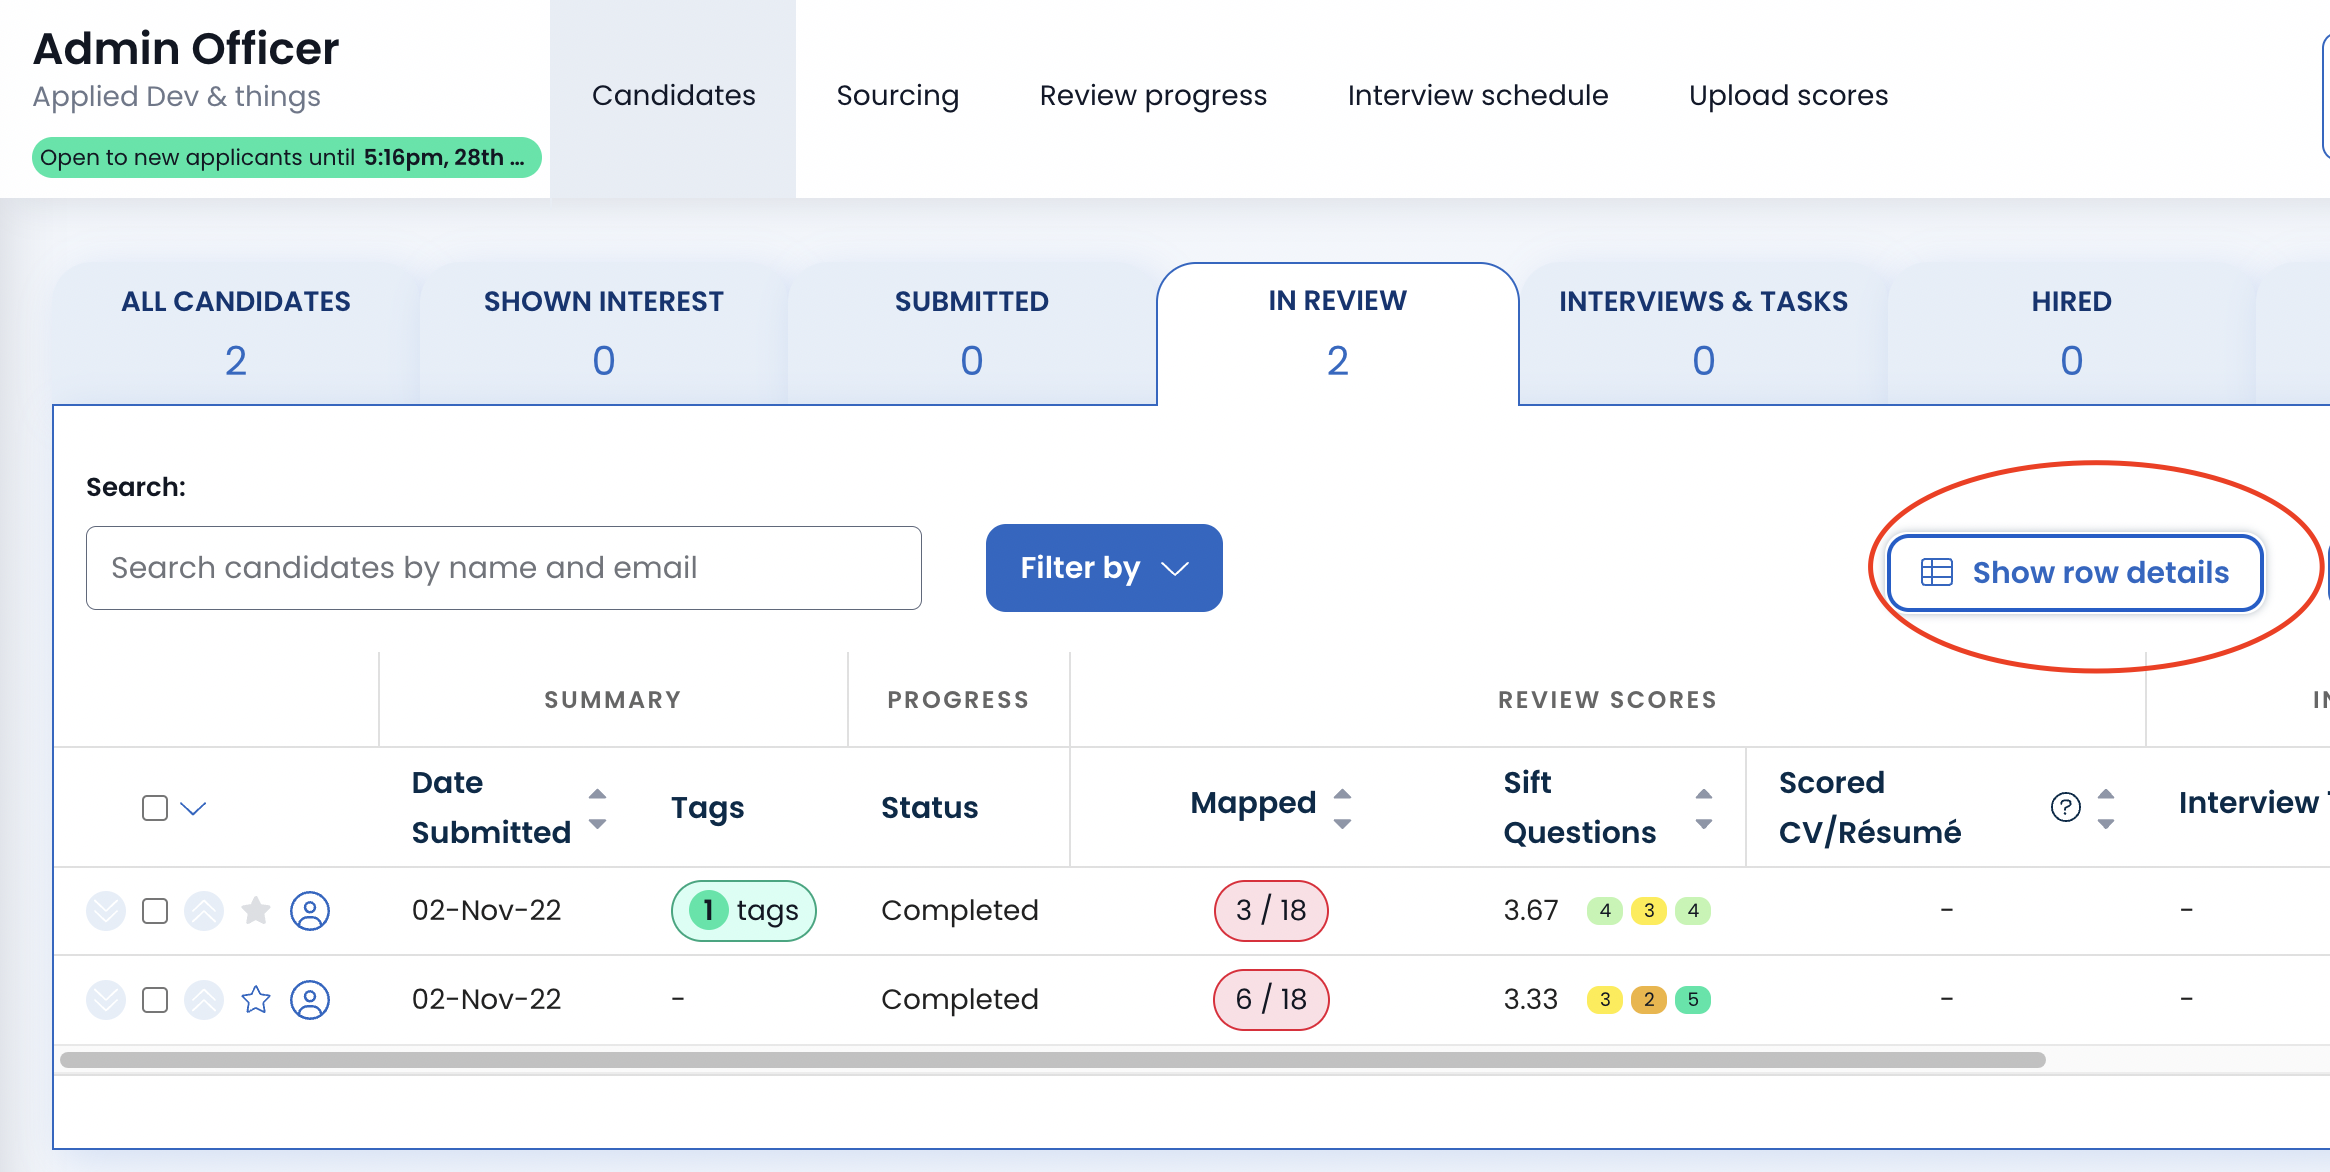
Task: Open the Review progress menu tab
Action: (x=1153, y=96)
